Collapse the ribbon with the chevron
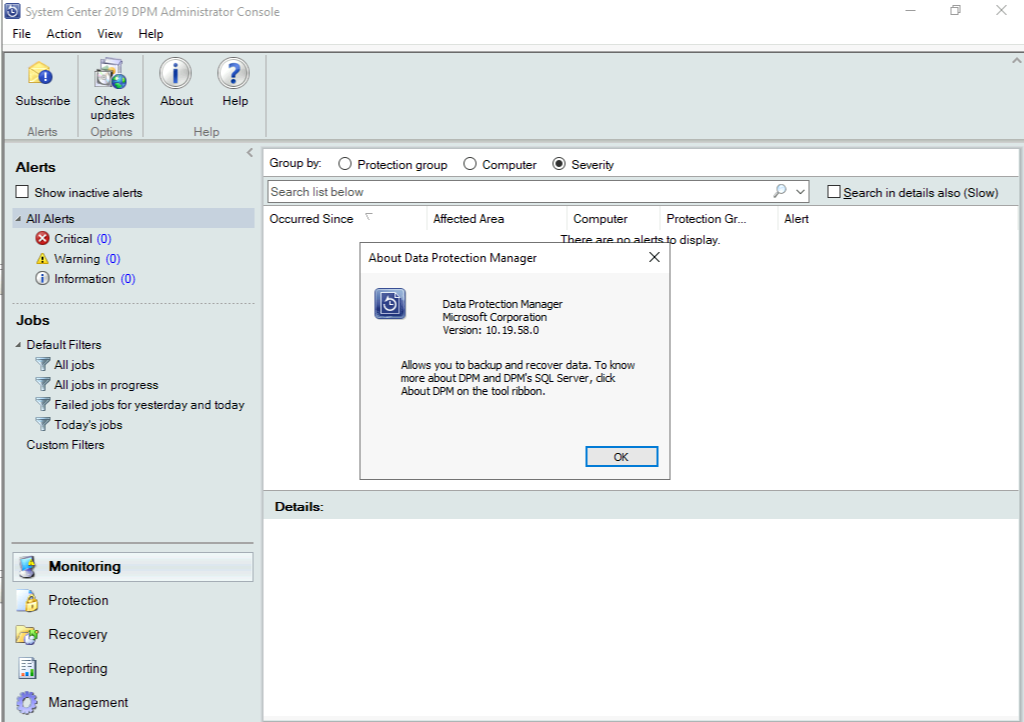Image resolution: width=1024 pixels, height=722 pixels. (1016, 61)
